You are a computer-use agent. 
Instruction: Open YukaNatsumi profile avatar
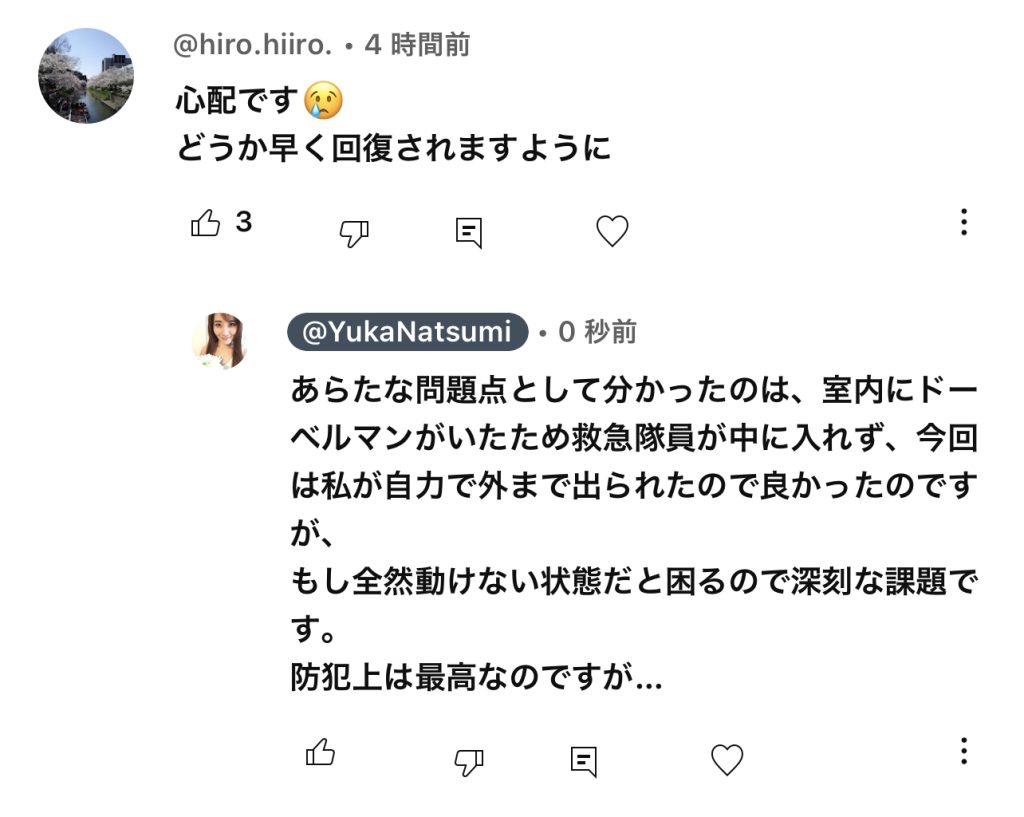point(219,341)
